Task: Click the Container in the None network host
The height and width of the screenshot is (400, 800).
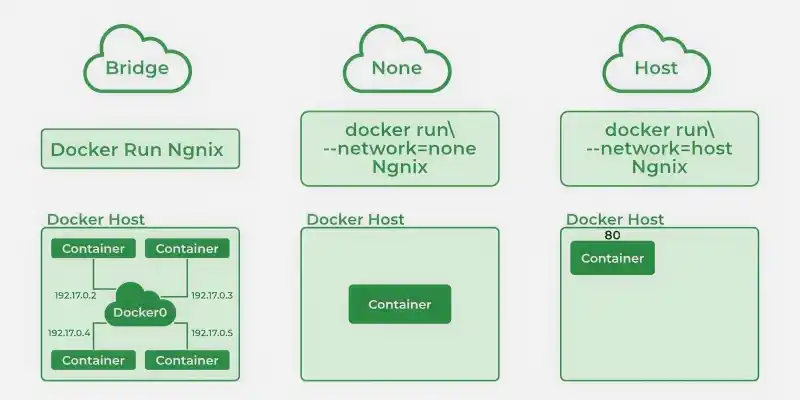Action: click(400, 304)
